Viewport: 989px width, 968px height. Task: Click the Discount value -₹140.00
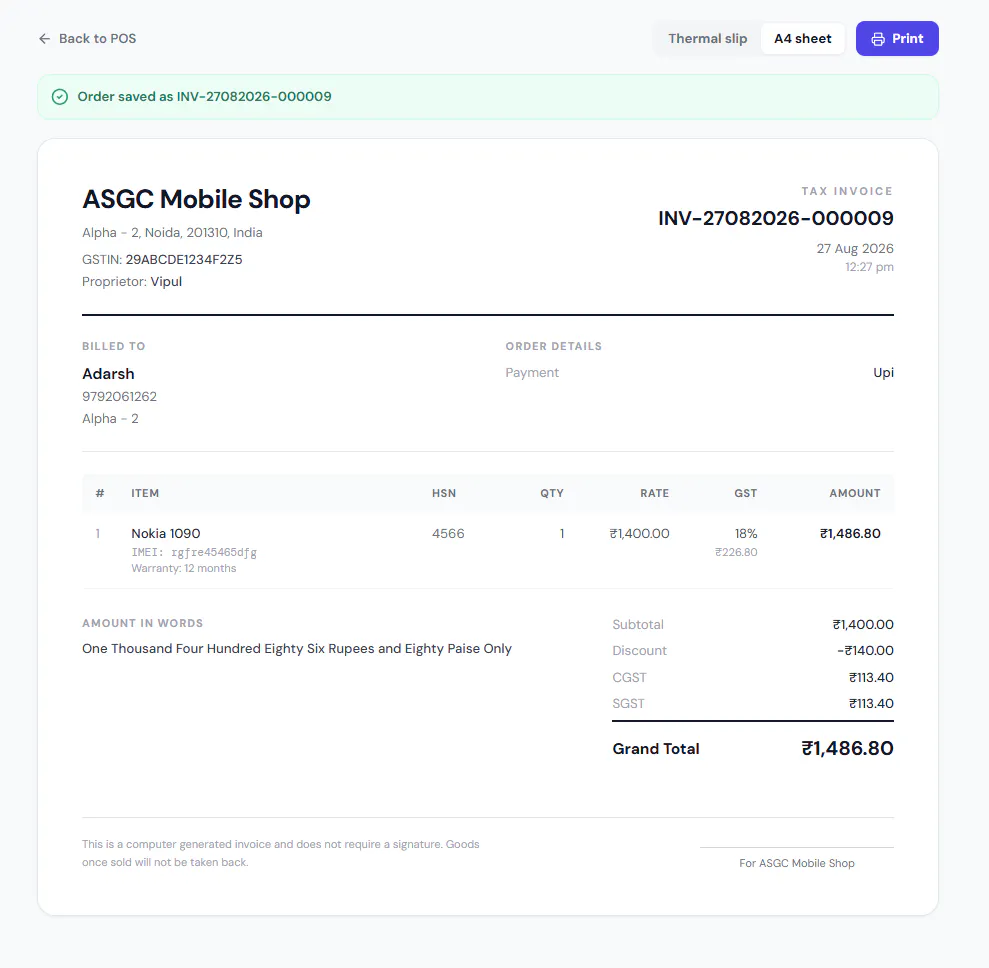pos(865,650)
